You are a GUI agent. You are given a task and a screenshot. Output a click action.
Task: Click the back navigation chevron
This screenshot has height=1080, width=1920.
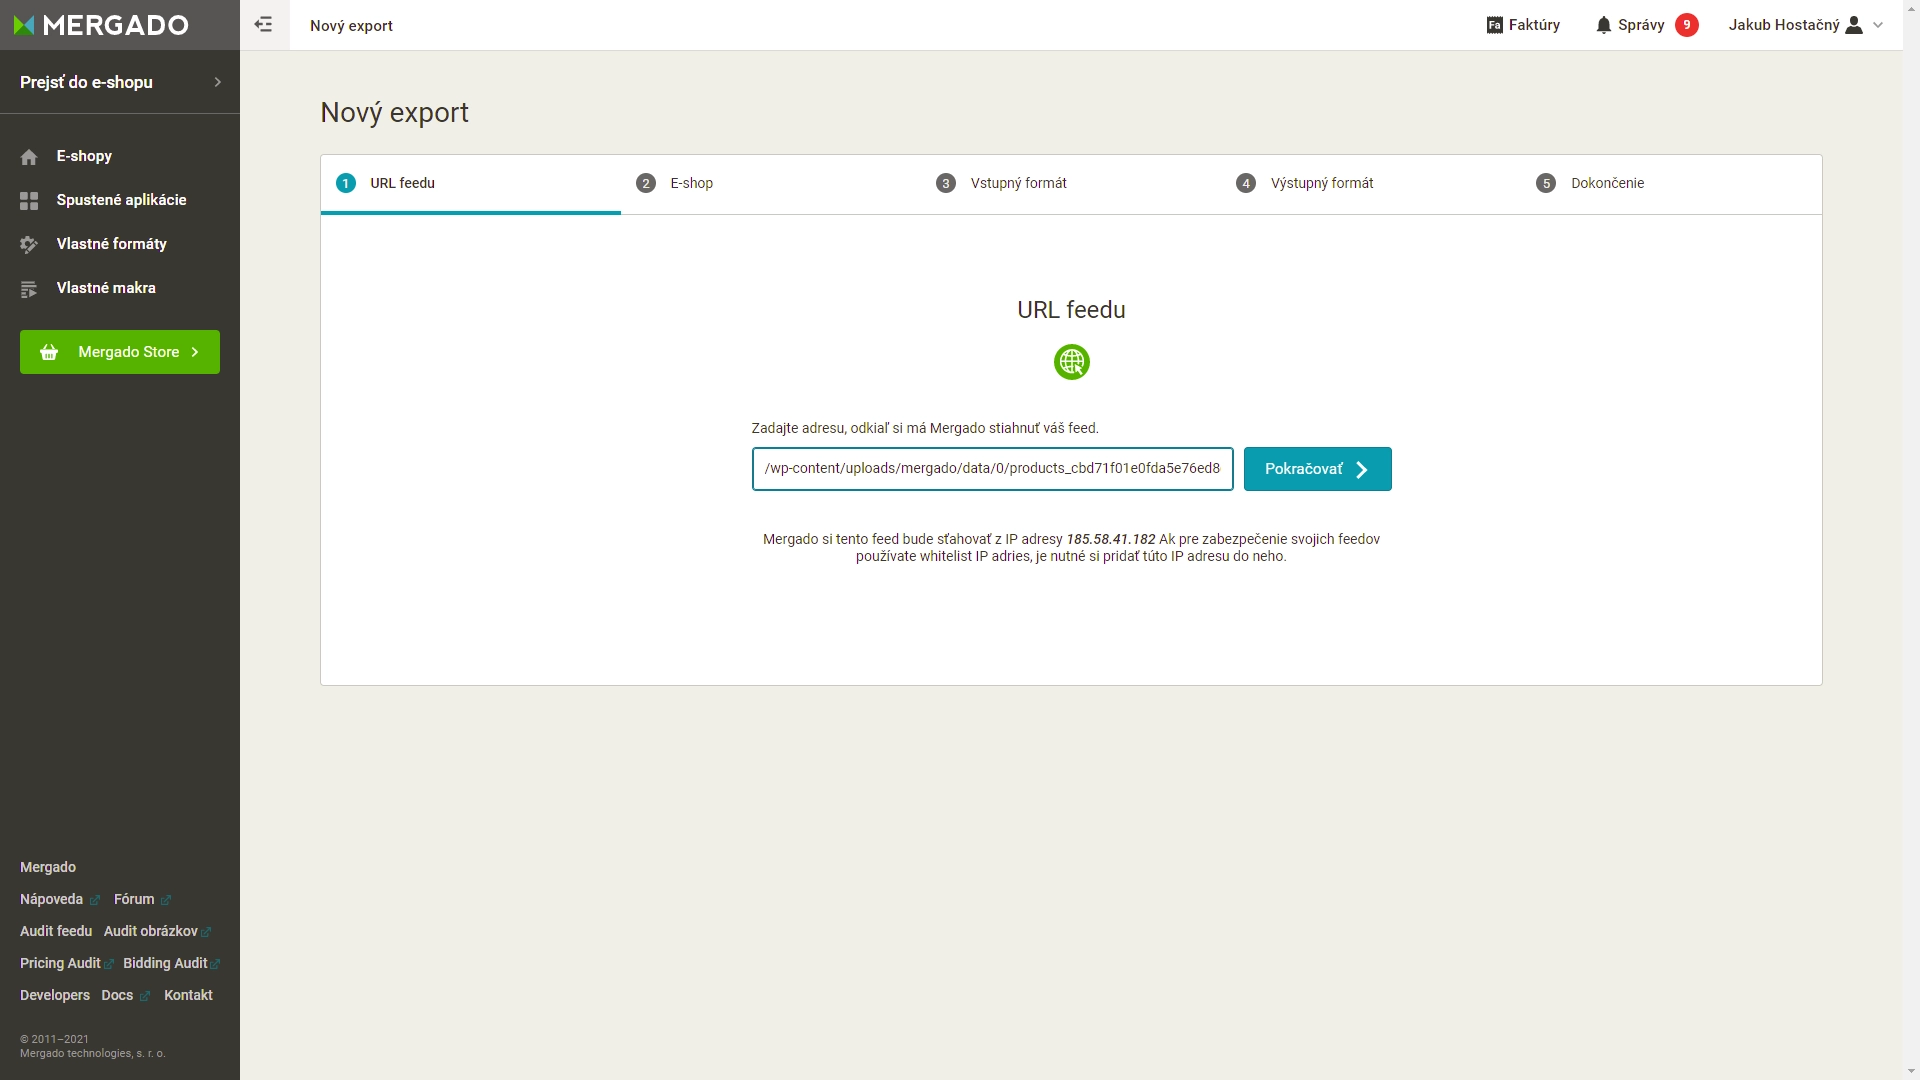click(x=264, y=25)
